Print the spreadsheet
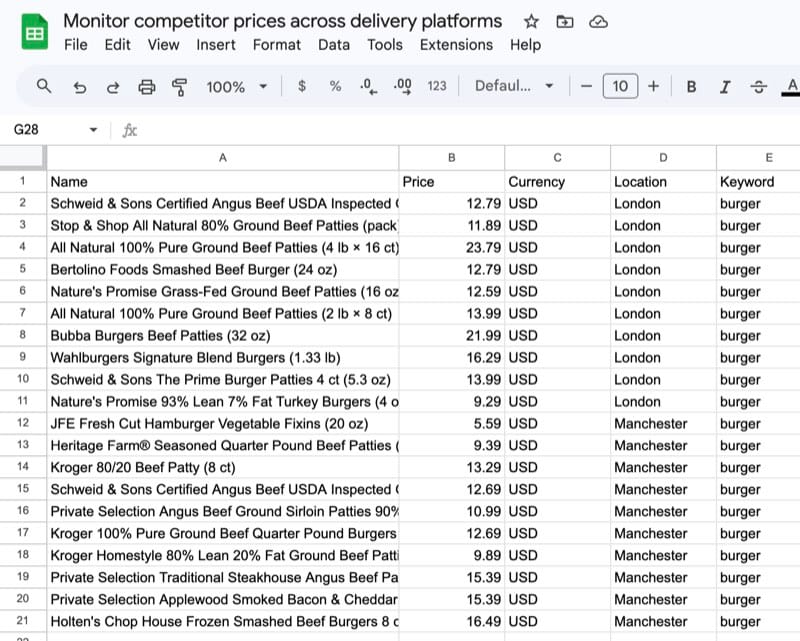800x641 pixels. point(147,87)
